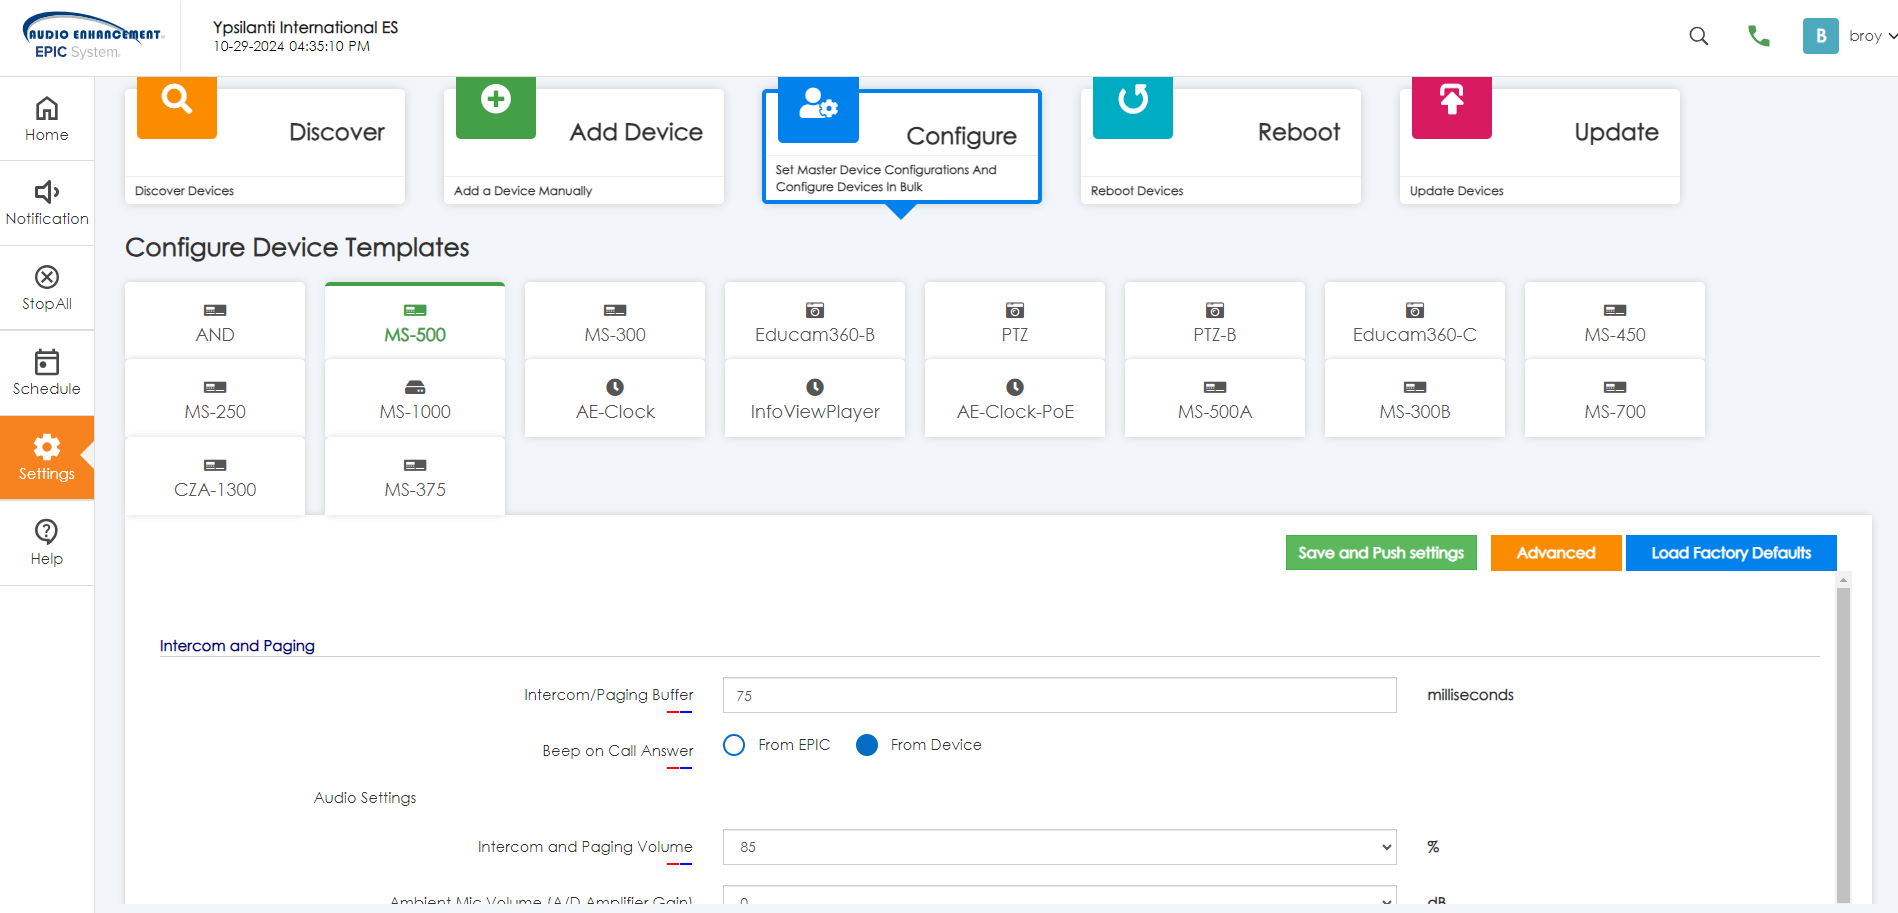1898x913 pixels.
Task: Open the Schedule calendar icon
Action: [47, 362]
